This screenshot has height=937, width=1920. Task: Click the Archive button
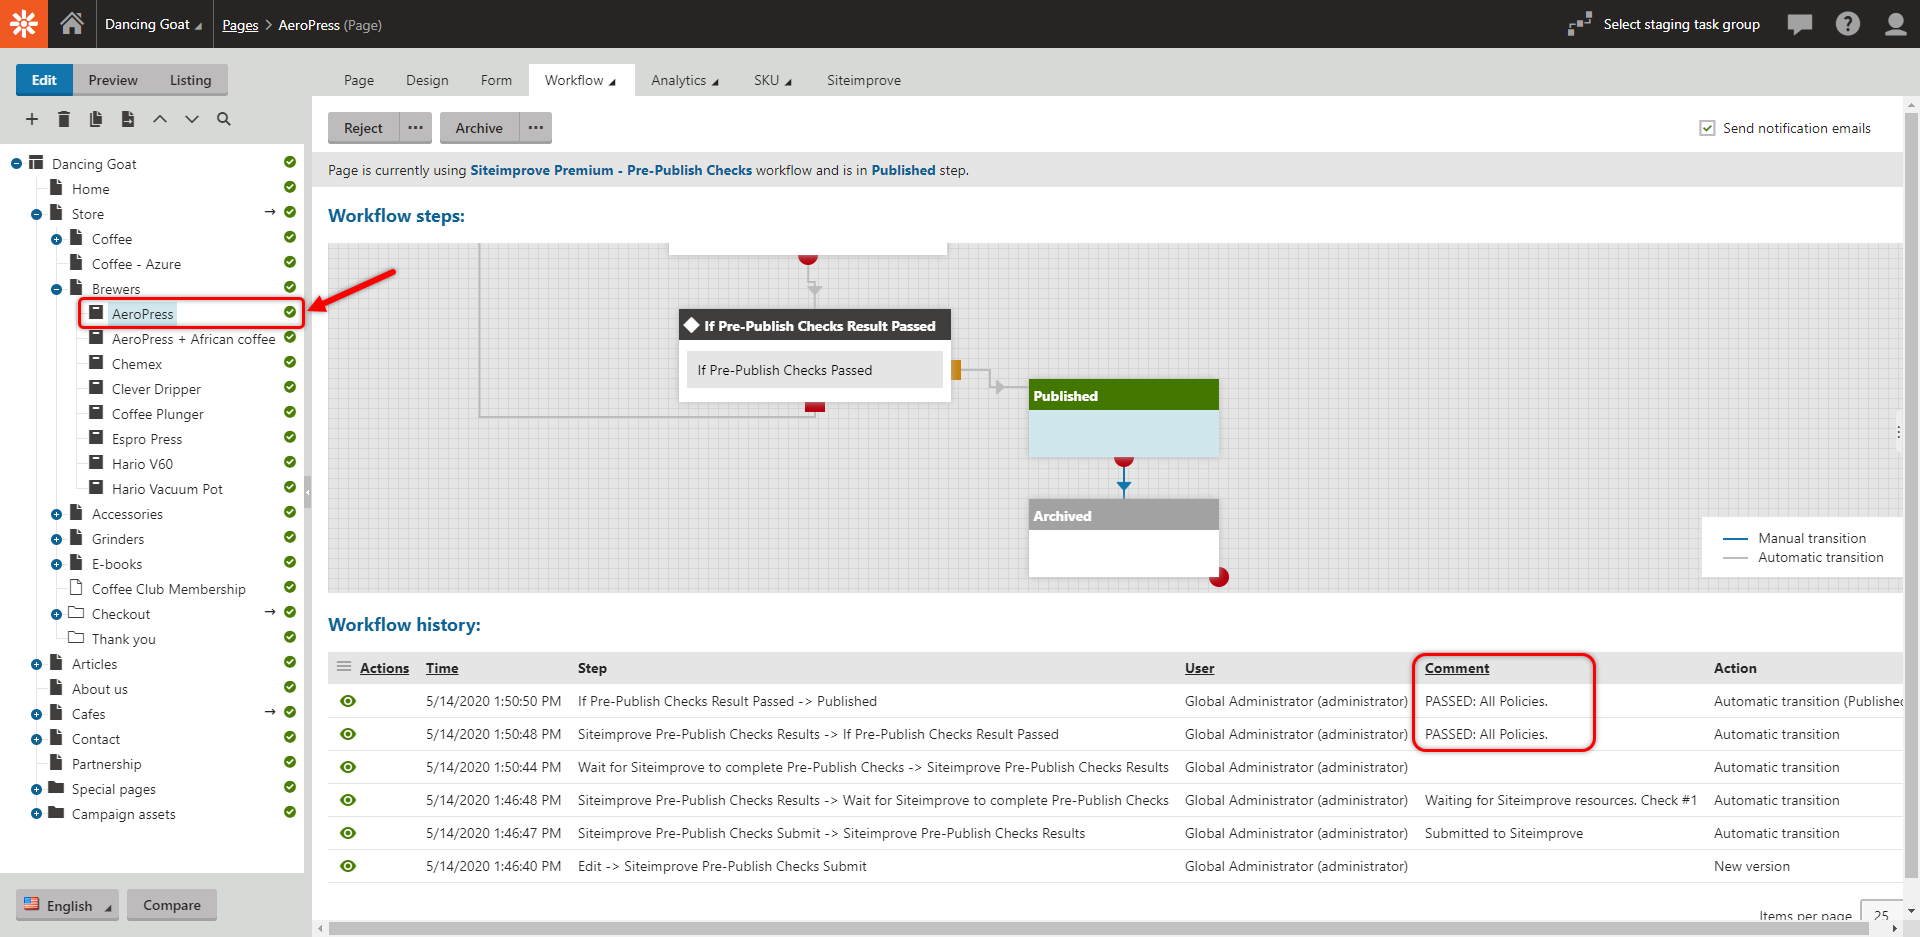point(479,128)
